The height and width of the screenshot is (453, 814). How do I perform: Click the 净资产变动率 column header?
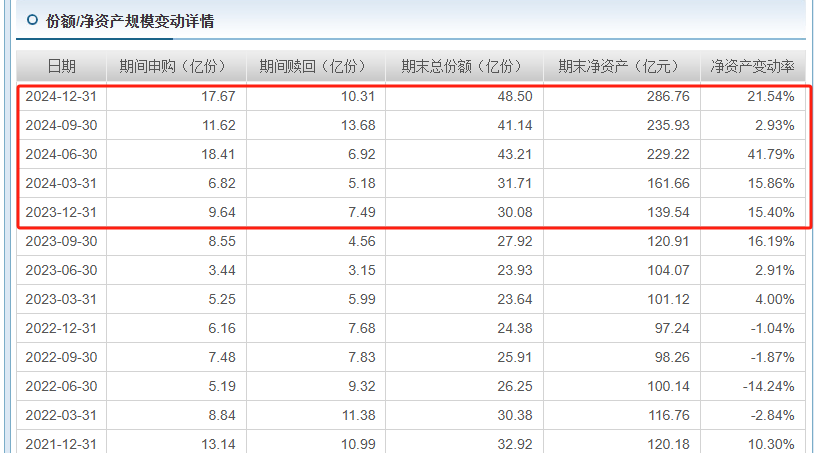click(752, 67)
